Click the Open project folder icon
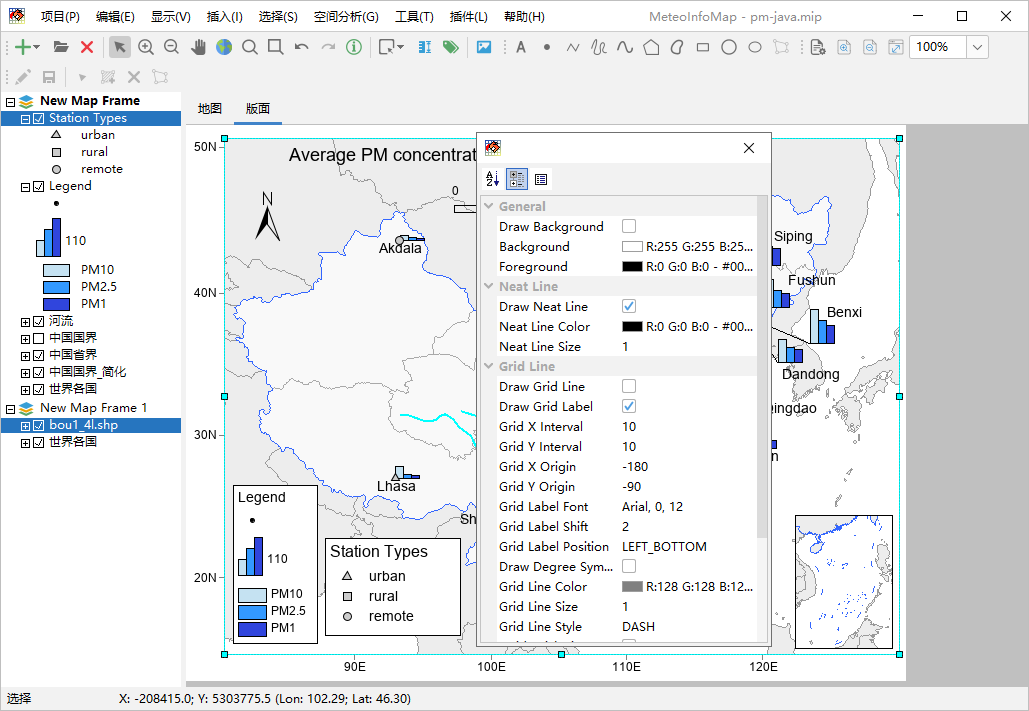 pos(61,47)
